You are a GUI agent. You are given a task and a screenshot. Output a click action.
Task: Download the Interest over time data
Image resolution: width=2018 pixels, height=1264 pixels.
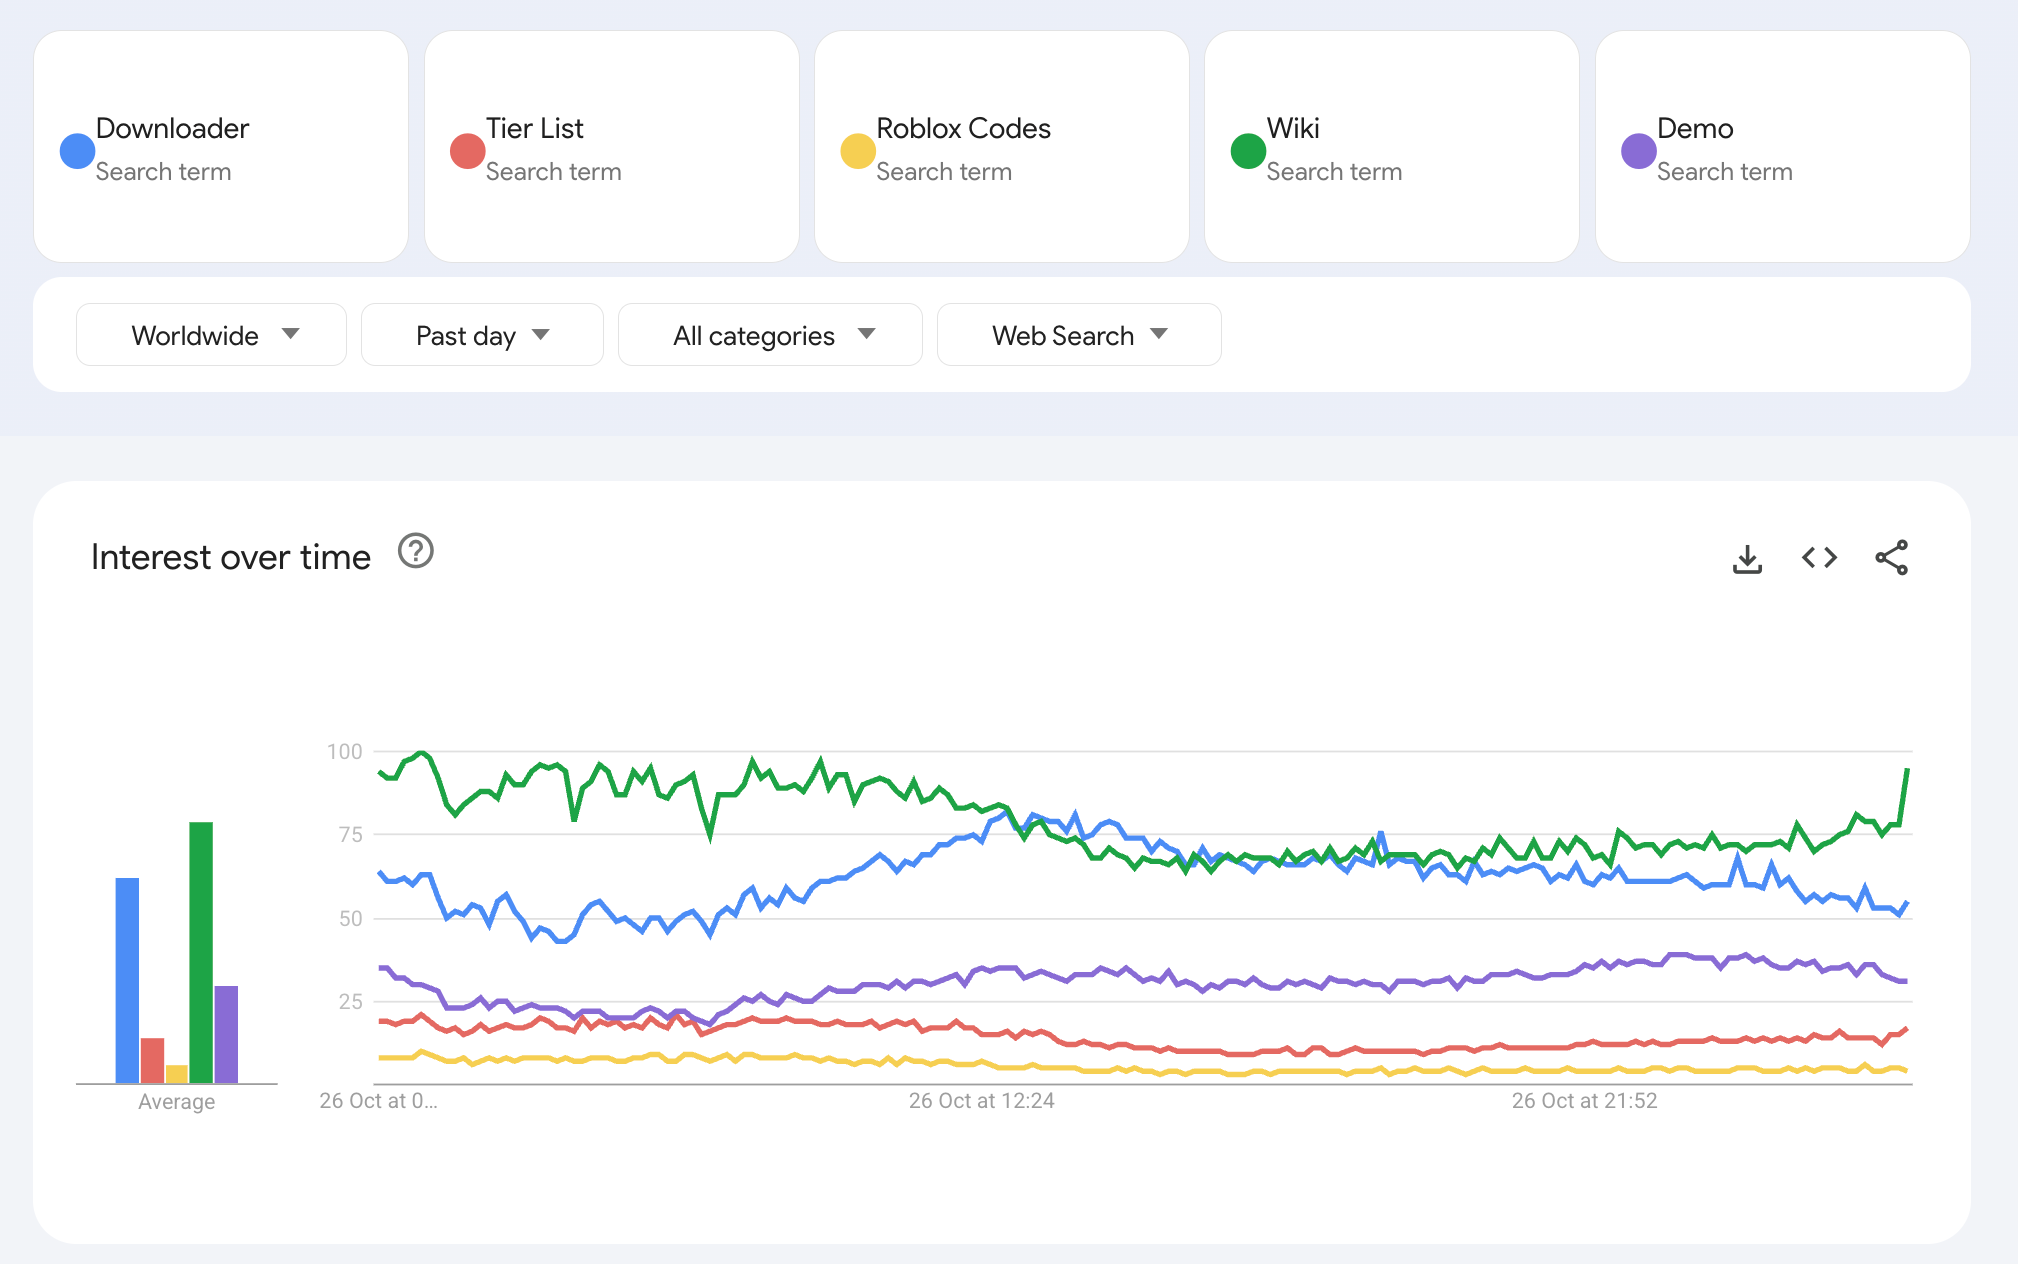point(1747,558)
